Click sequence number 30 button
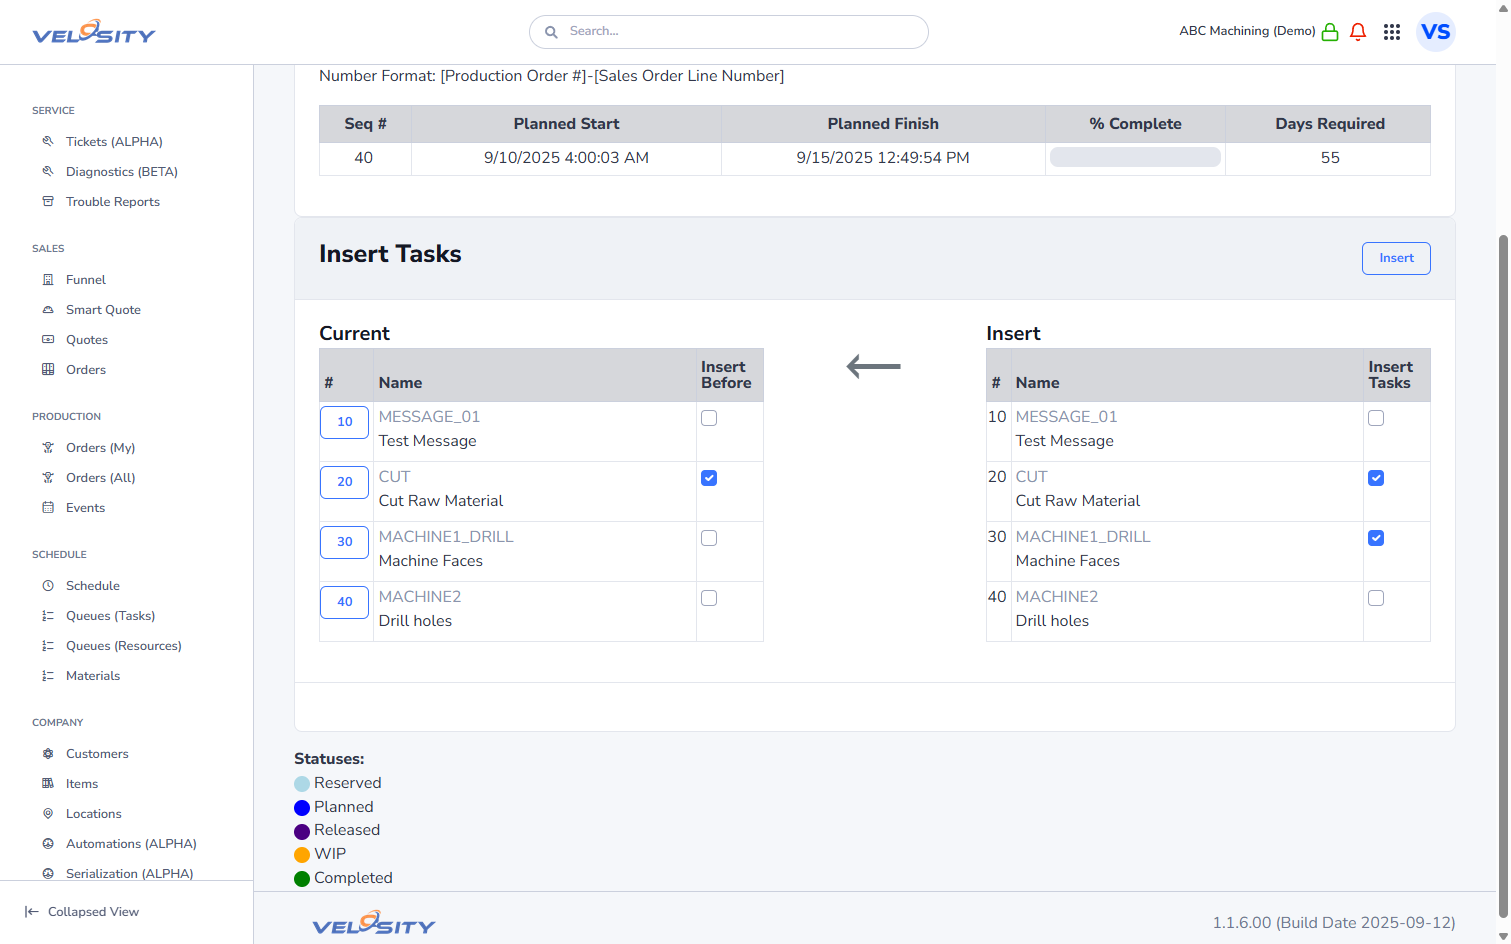The height and width of the screenshot is (944, 1511). 344,542
